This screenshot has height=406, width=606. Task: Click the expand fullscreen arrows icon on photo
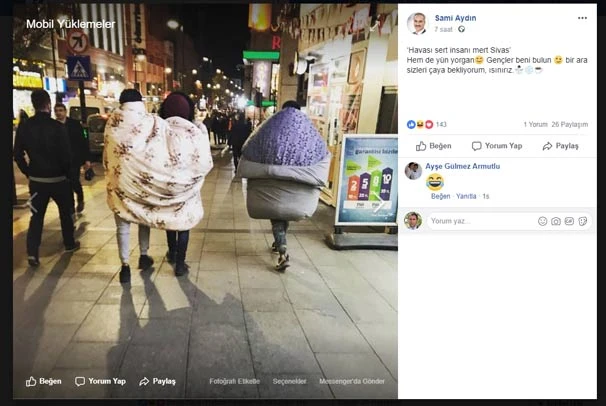(x=374, y=26)
